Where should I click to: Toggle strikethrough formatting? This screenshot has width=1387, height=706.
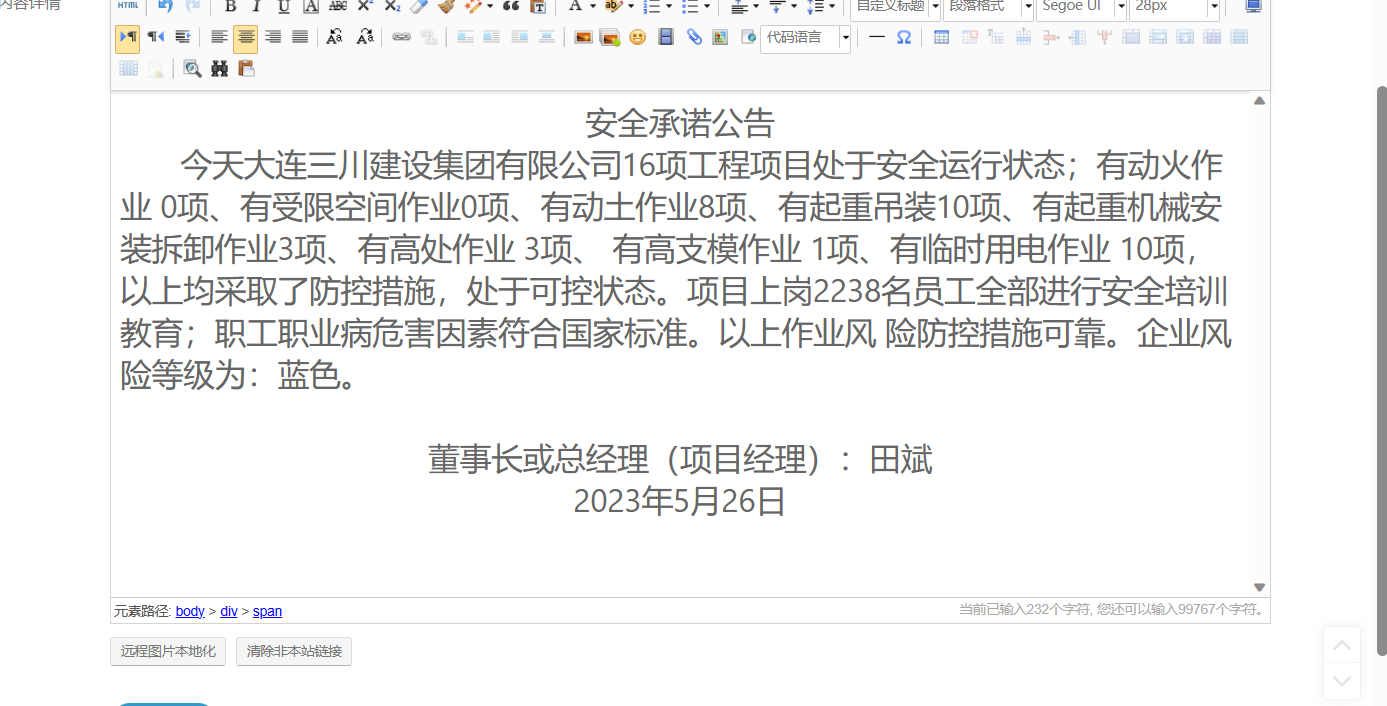tap(338, 6)
